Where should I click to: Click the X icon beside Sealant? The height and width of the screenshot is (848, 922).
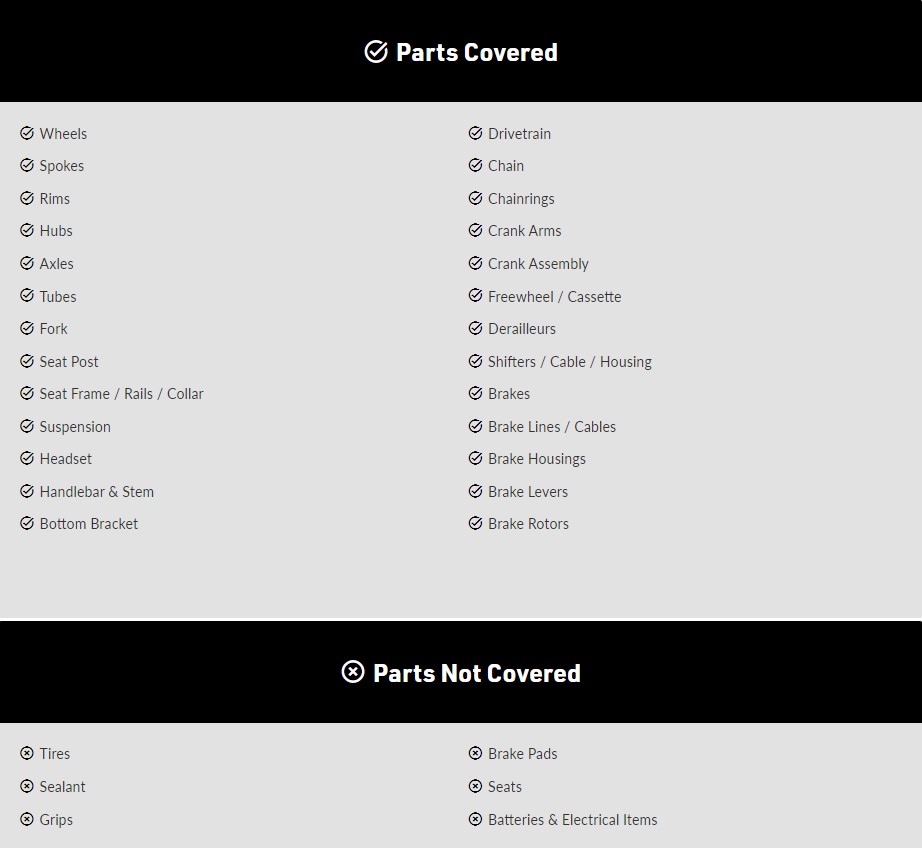27,786
